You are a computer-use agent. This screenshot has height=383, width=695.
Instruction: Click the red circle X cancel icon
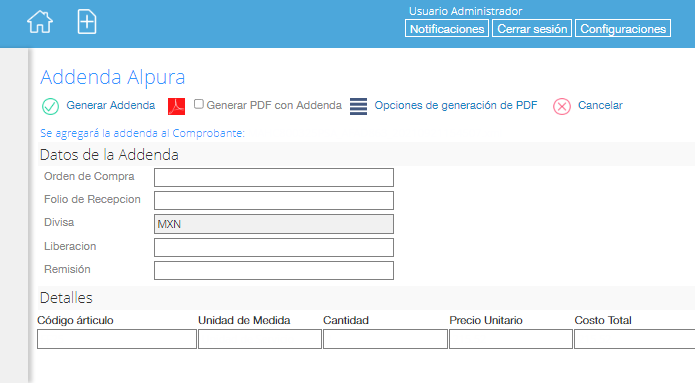562,106
